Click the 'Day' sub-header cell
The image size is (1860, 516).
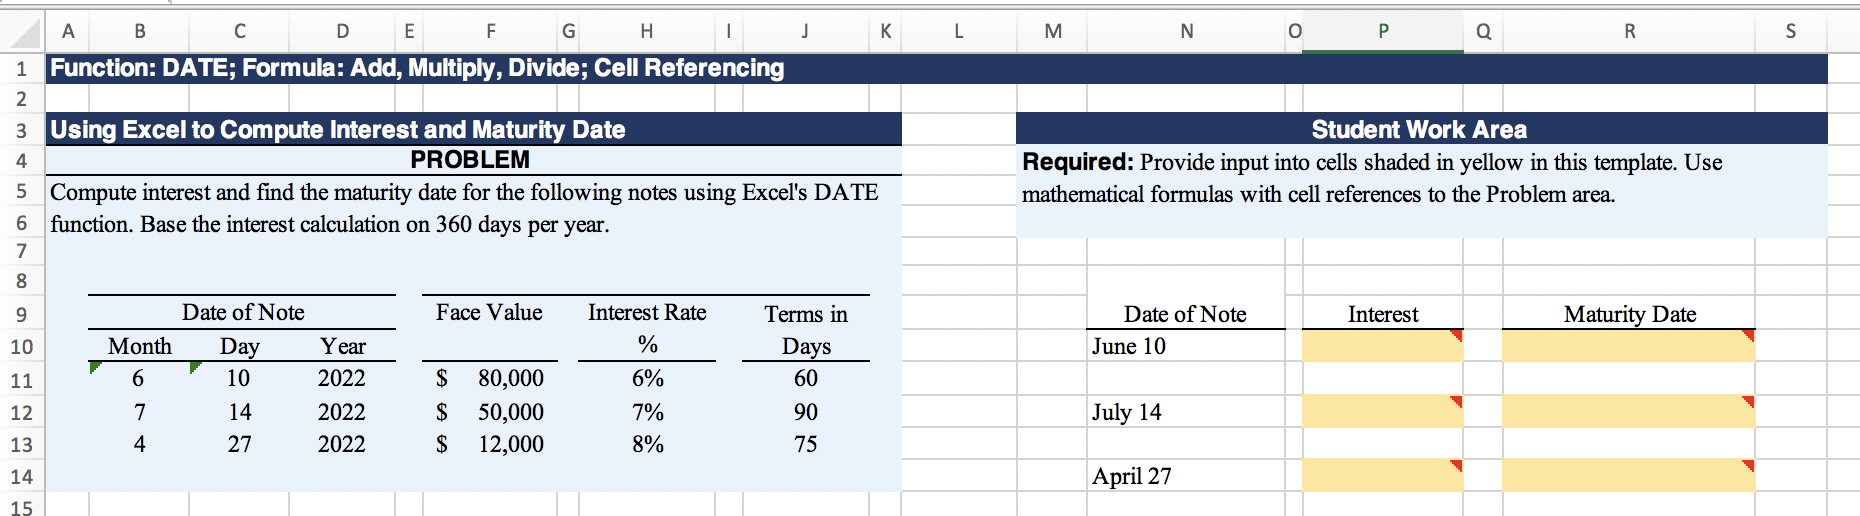click(240, 346)
